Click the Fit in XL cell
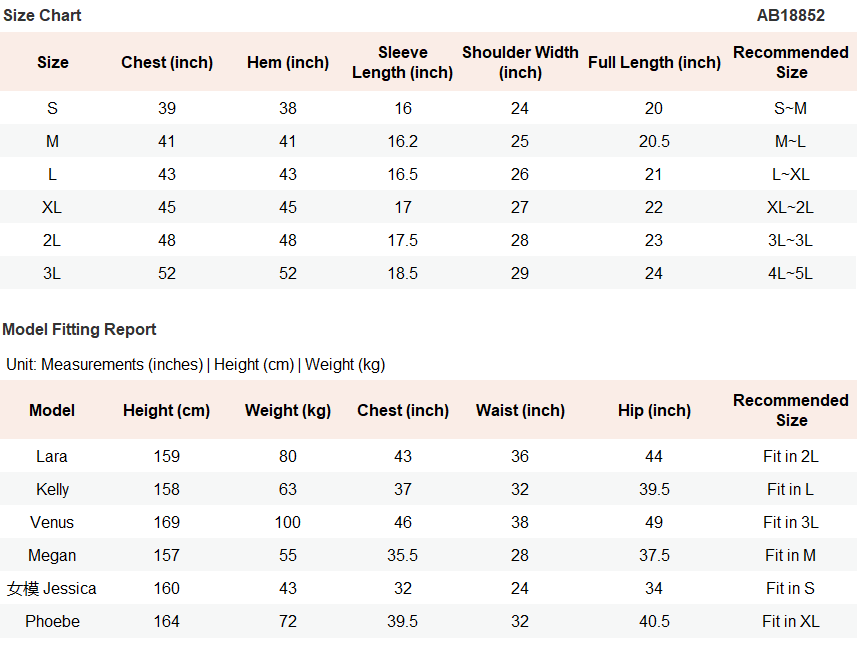Image resolution: width=867 pixels, height=645 pixels. click(x=791, y=621)
